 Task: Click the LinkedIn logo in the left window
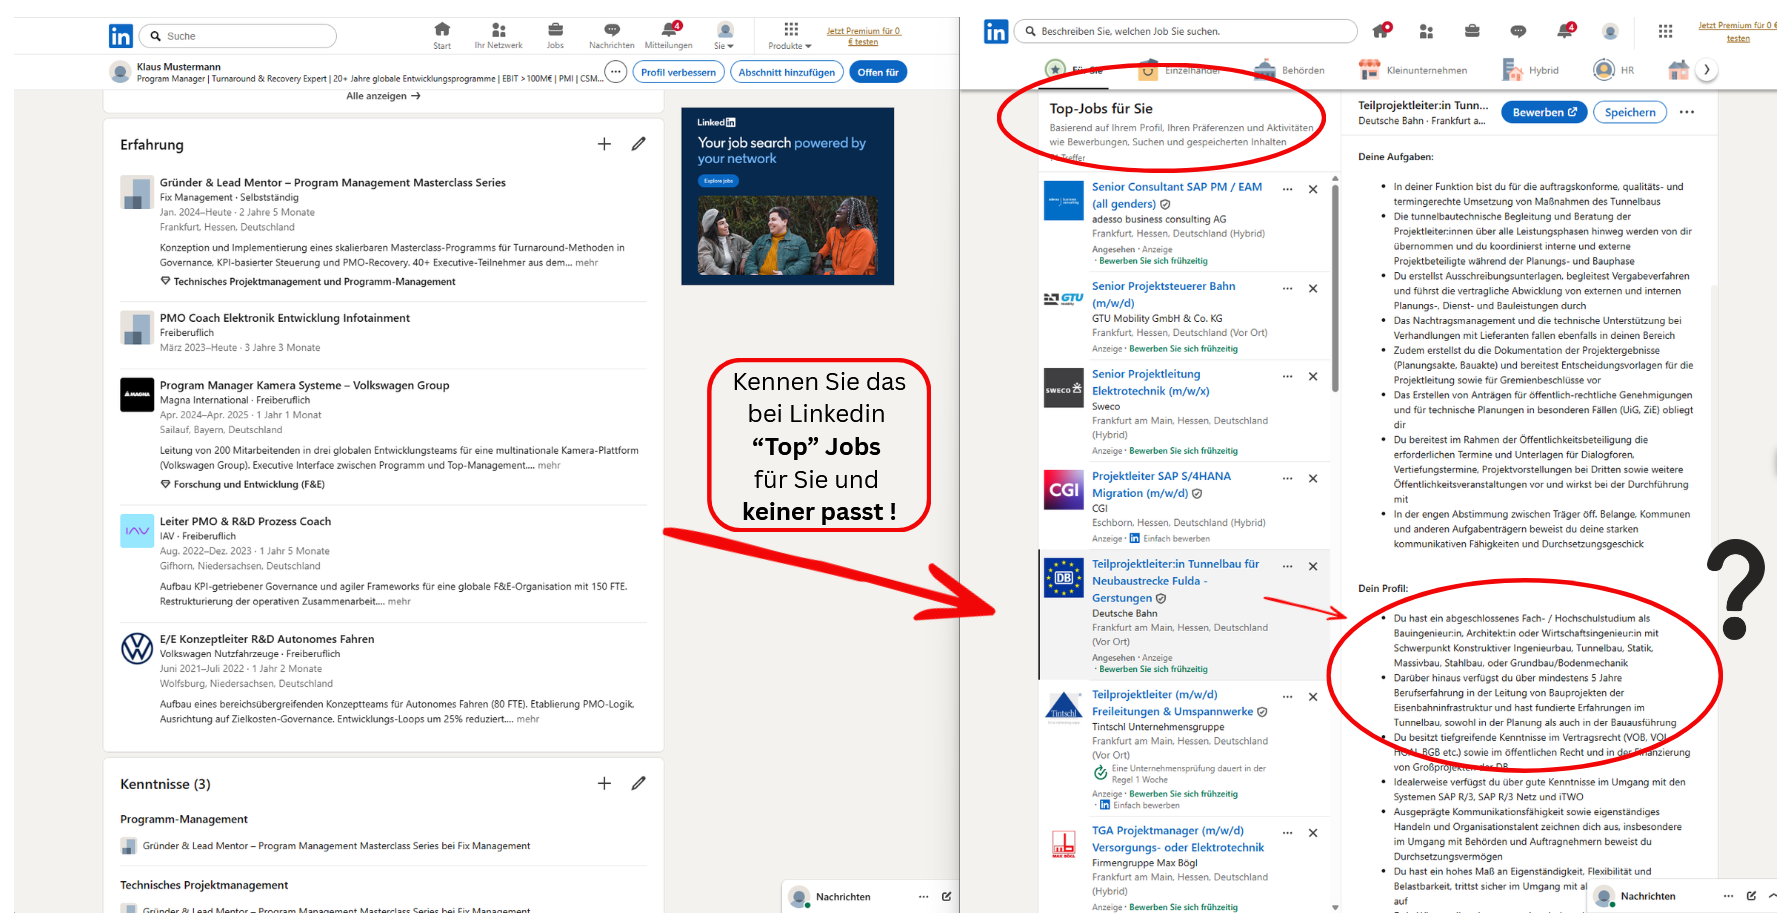click(120, 37)
